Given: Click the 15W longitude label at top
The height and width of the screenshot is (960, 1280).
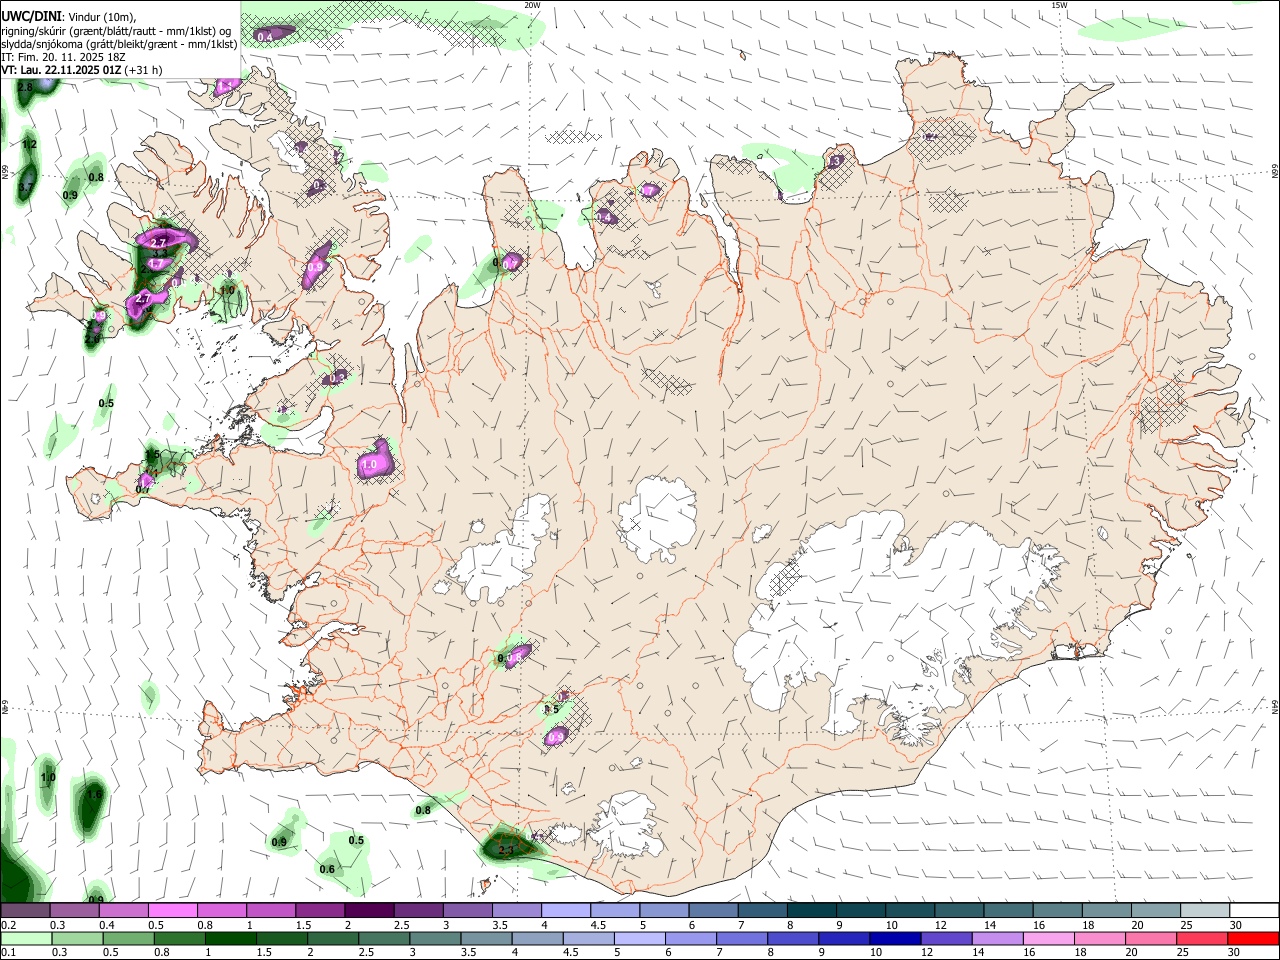Looking at the screenshot, I should coord(1059,5).
